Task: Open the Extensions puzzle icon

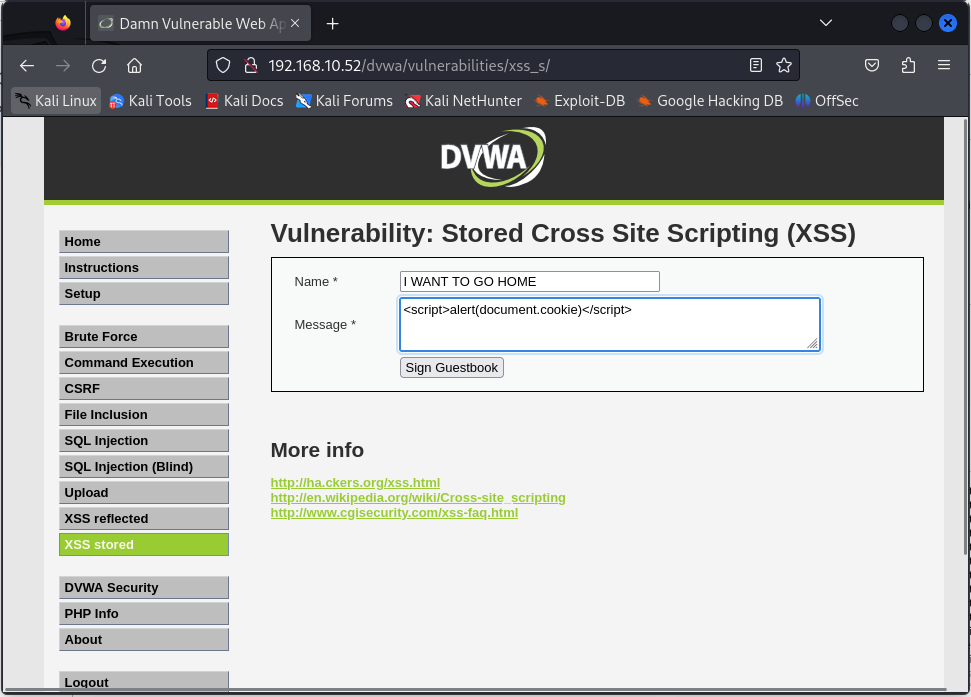Action: point(908,65)
